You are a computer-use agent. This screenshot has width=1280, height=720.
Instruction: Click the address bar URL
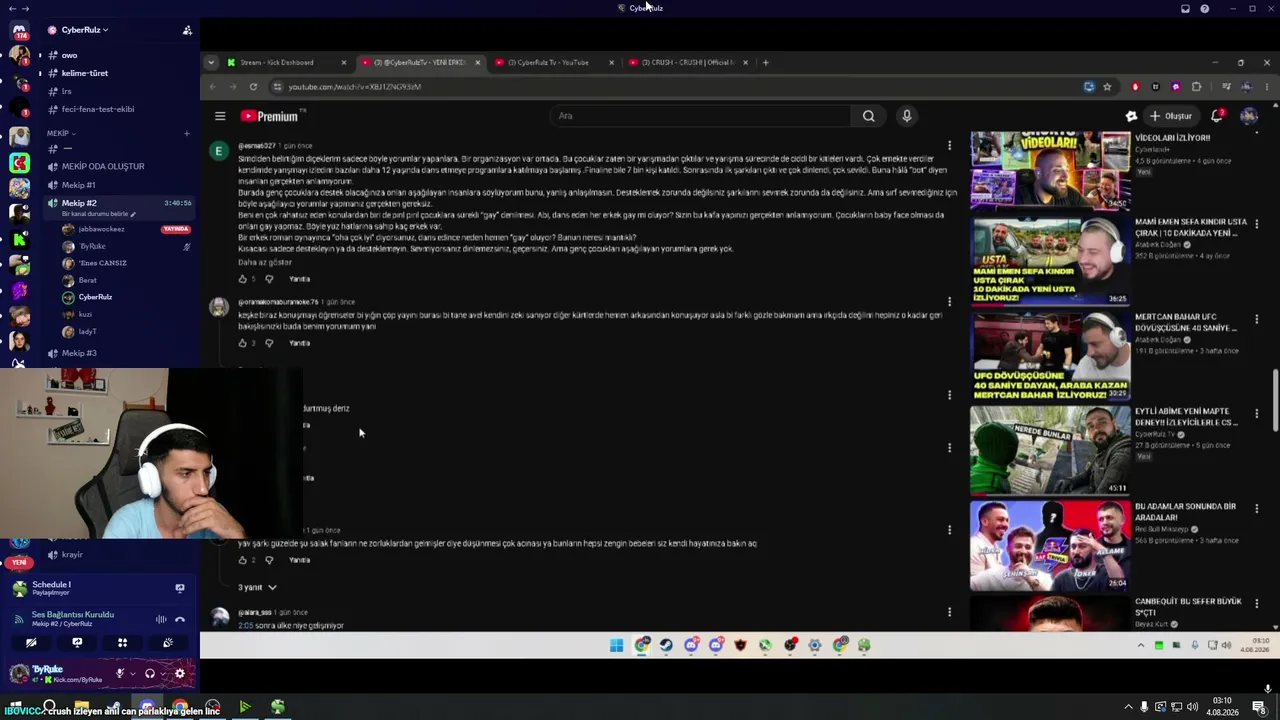pyautogui.click(x=354, y=87)
